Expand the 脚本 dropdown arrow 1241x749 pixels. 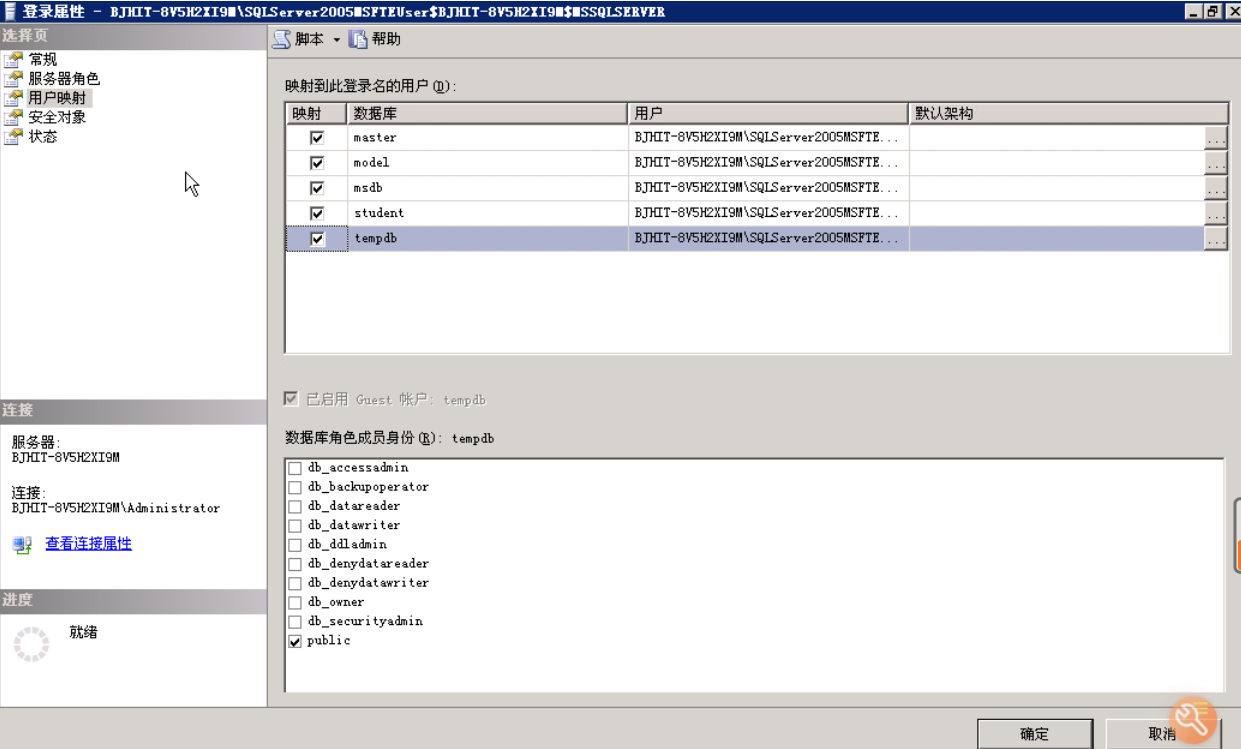336,40
